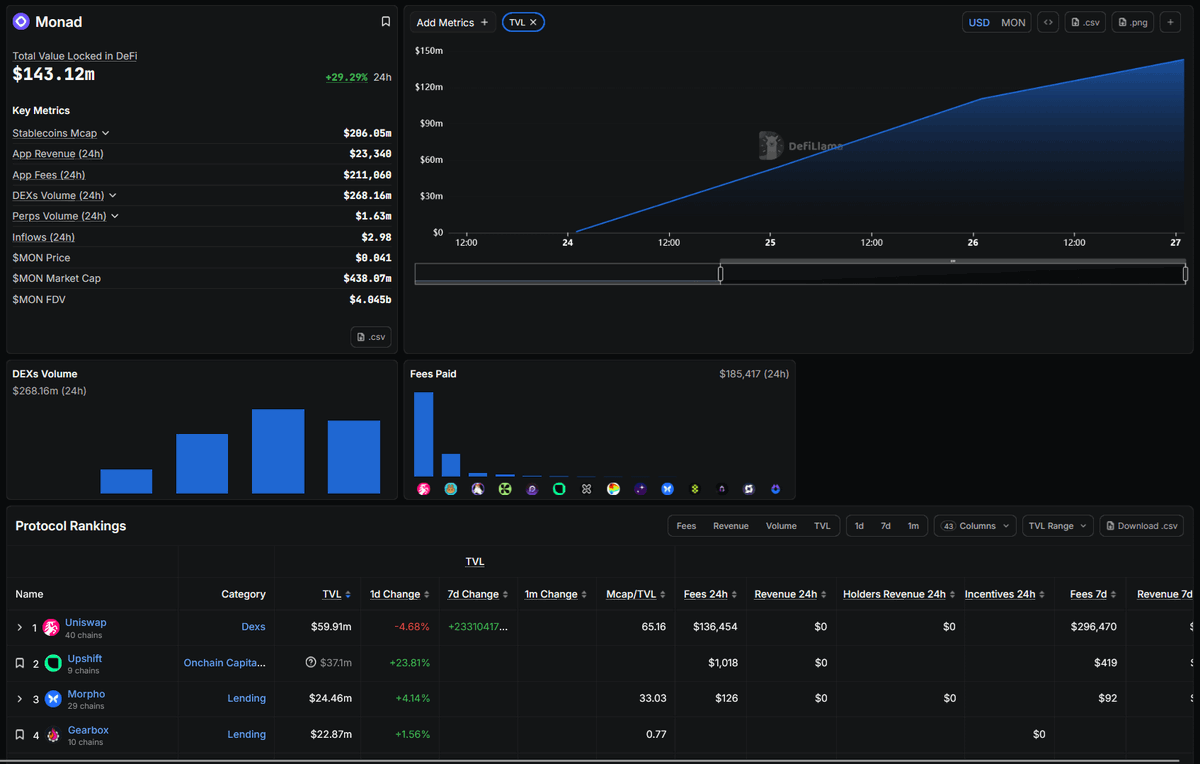Download rankings with Download .csv button

(x=1141, y=526)
